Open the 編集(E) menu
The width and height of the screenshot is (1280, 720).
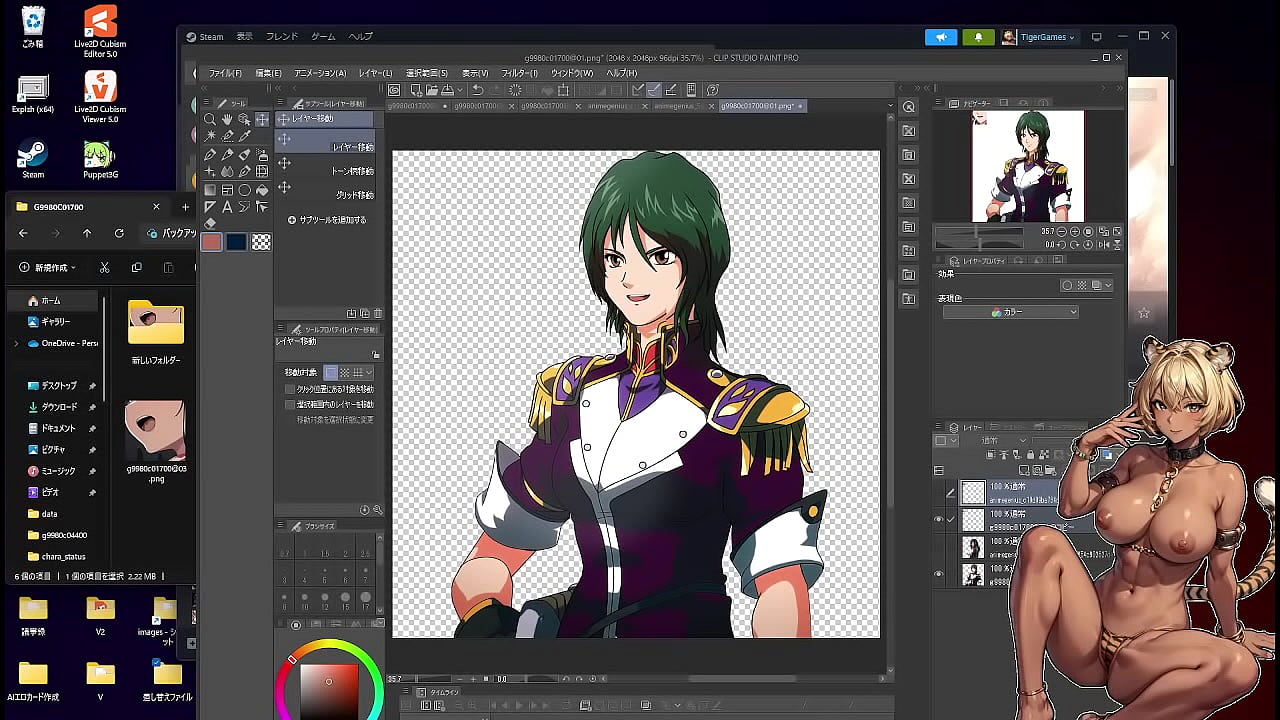point(268,73)
